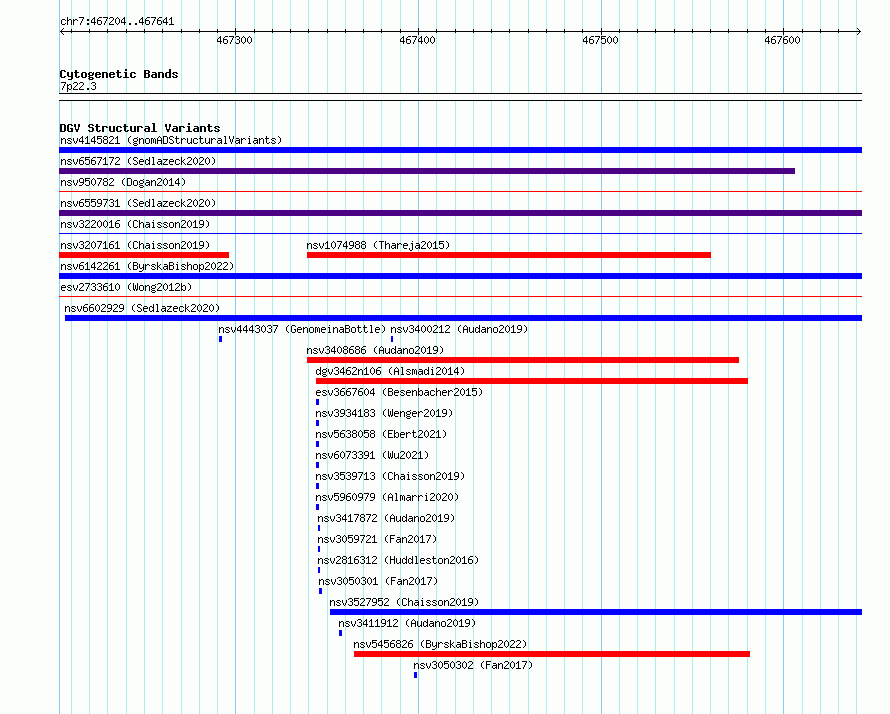The width and height of the screenshot is (890, 714).
Task: Select nsv6559731 (Sedlazeck2020) label
Action: point(138,203)
